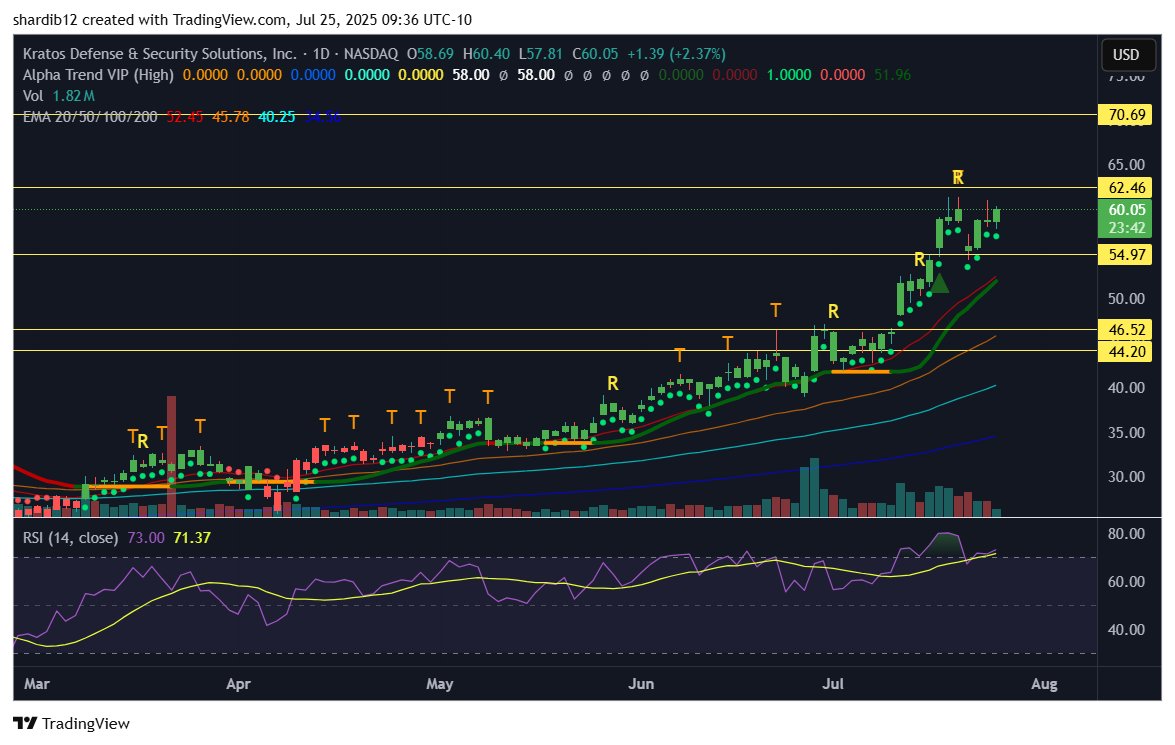Select the current price label 60.05
The height and width of the screenshot is (745, 1175).
(1126, 210)
